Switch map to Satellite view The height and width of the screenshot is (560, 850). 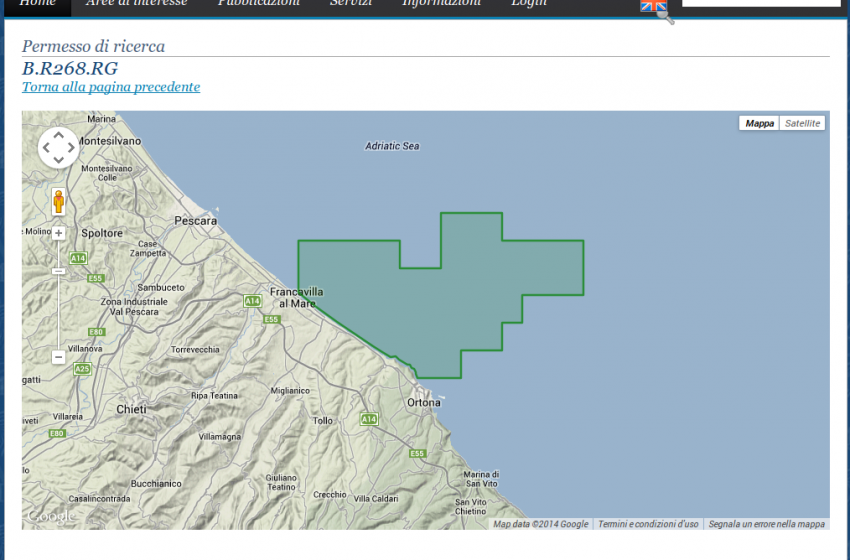(801, 123)
